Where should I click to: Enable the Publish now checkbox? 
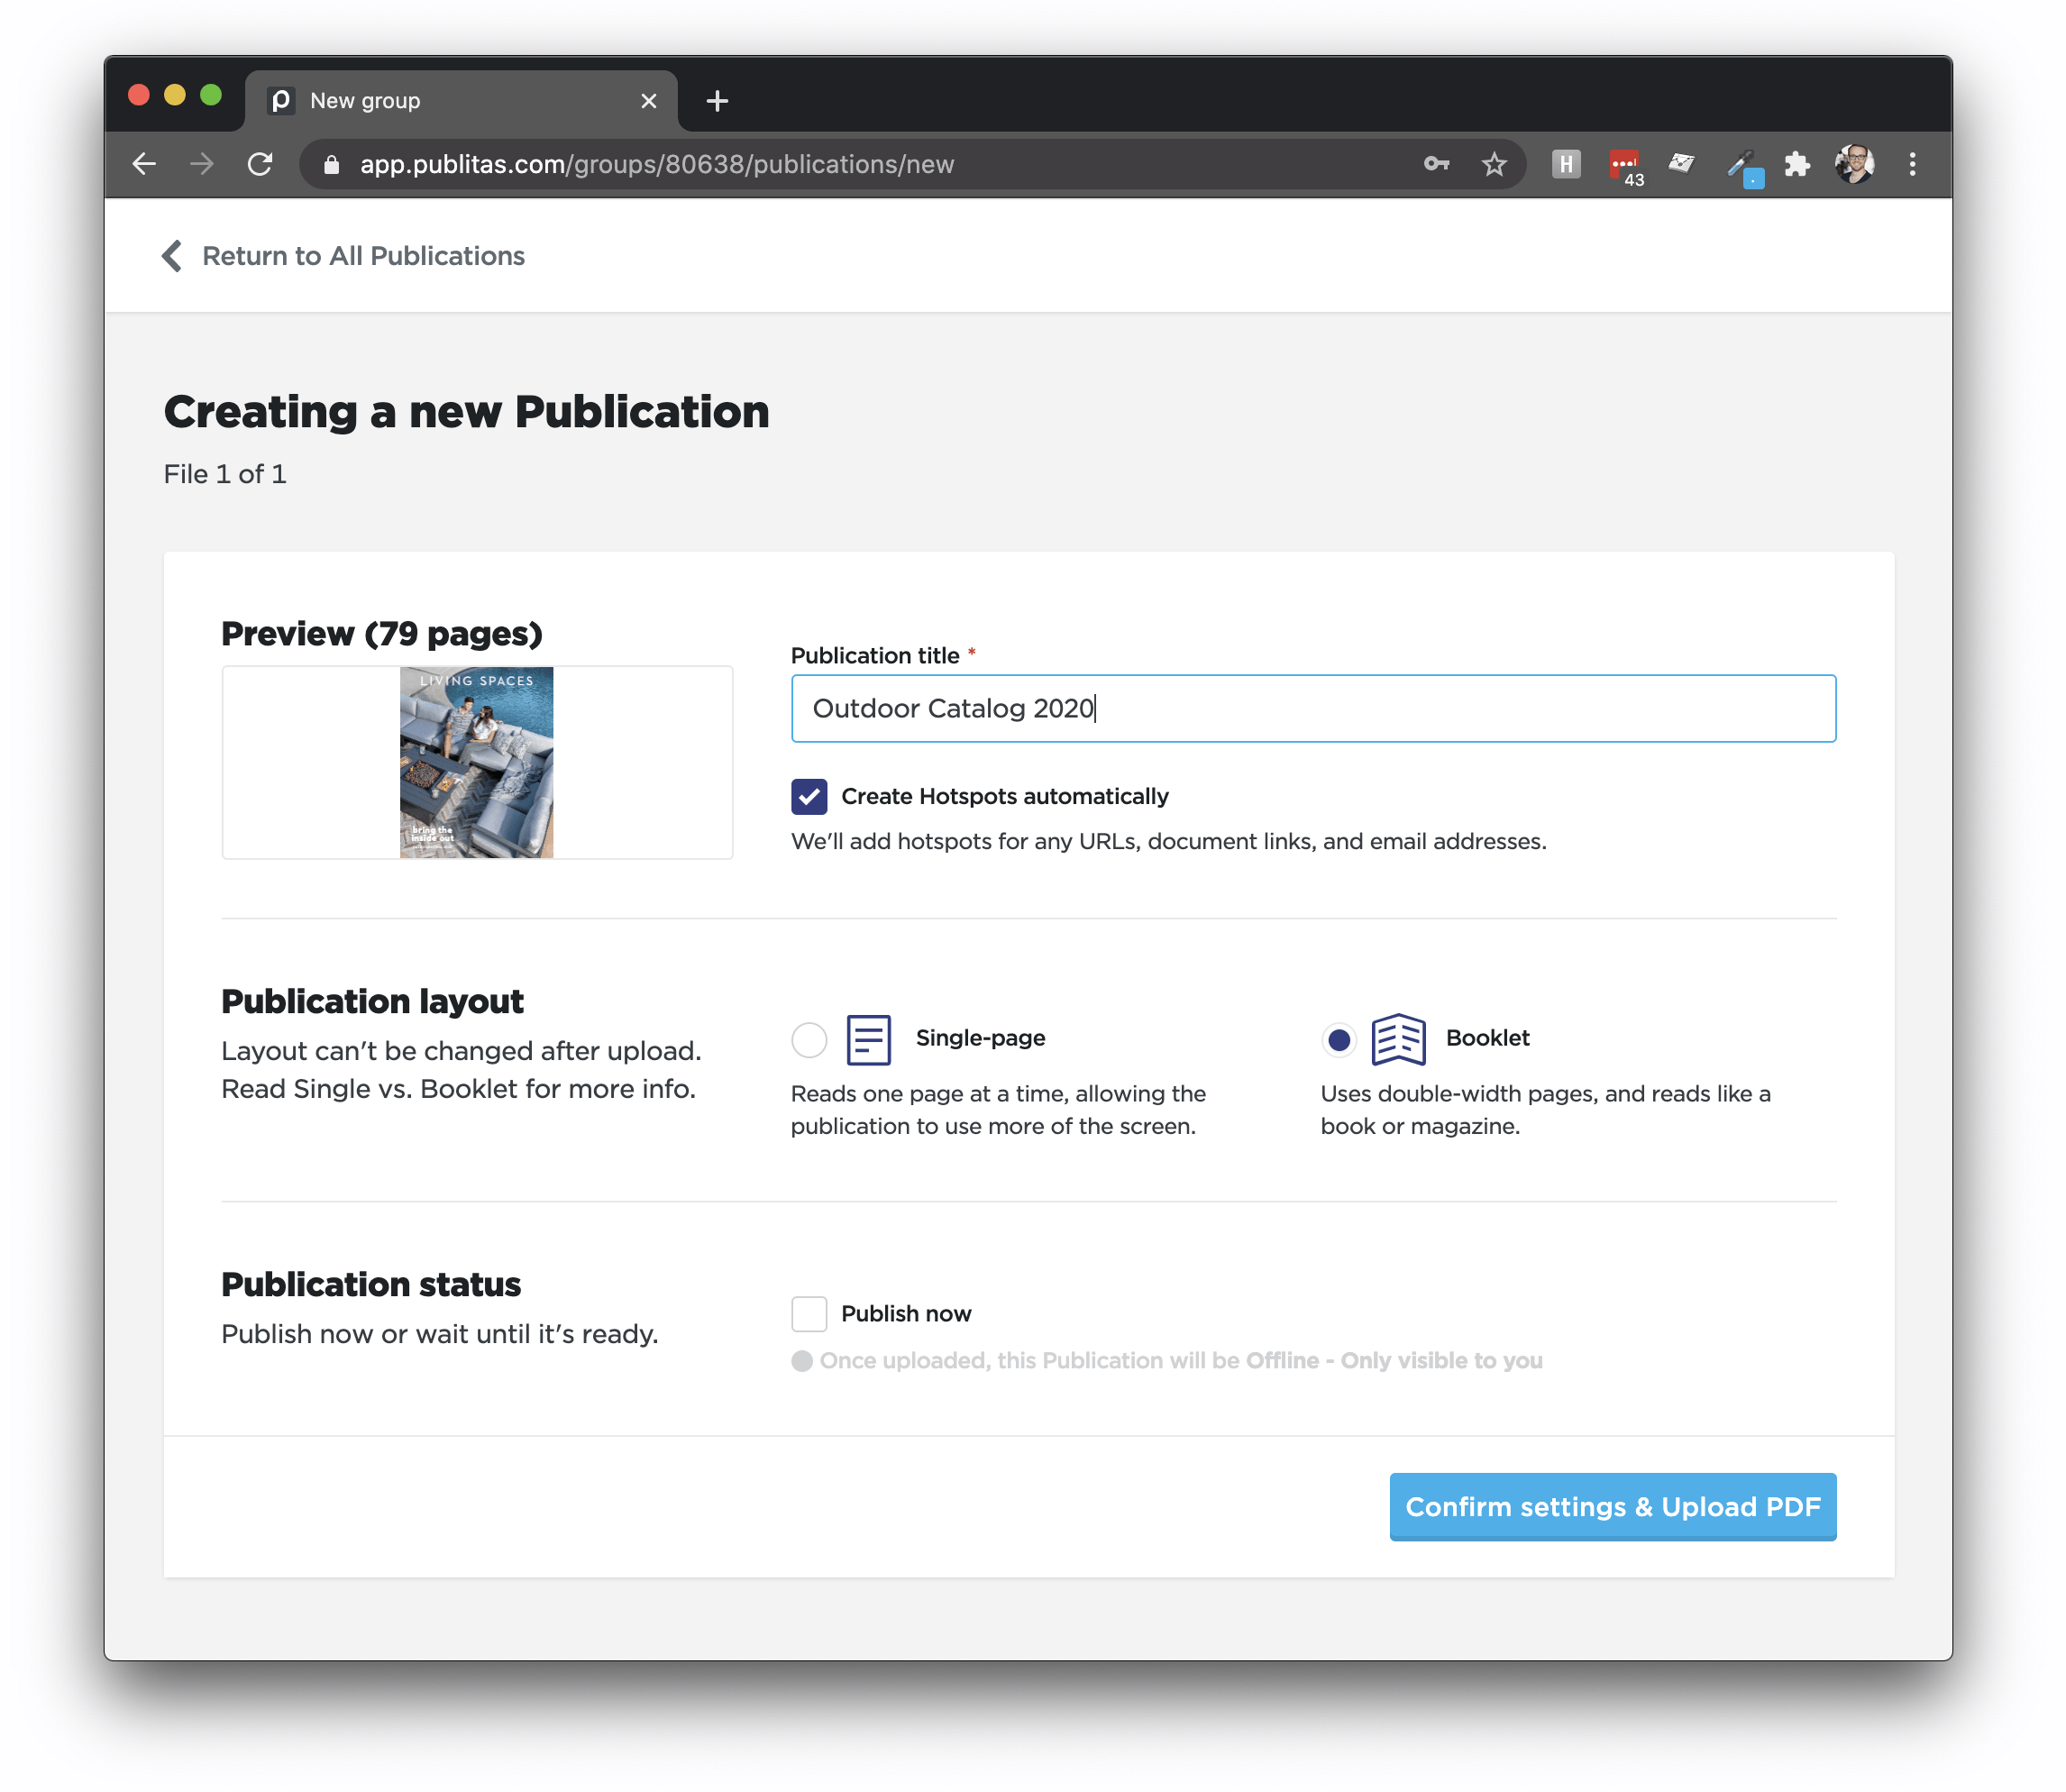tap(809, 1314)
